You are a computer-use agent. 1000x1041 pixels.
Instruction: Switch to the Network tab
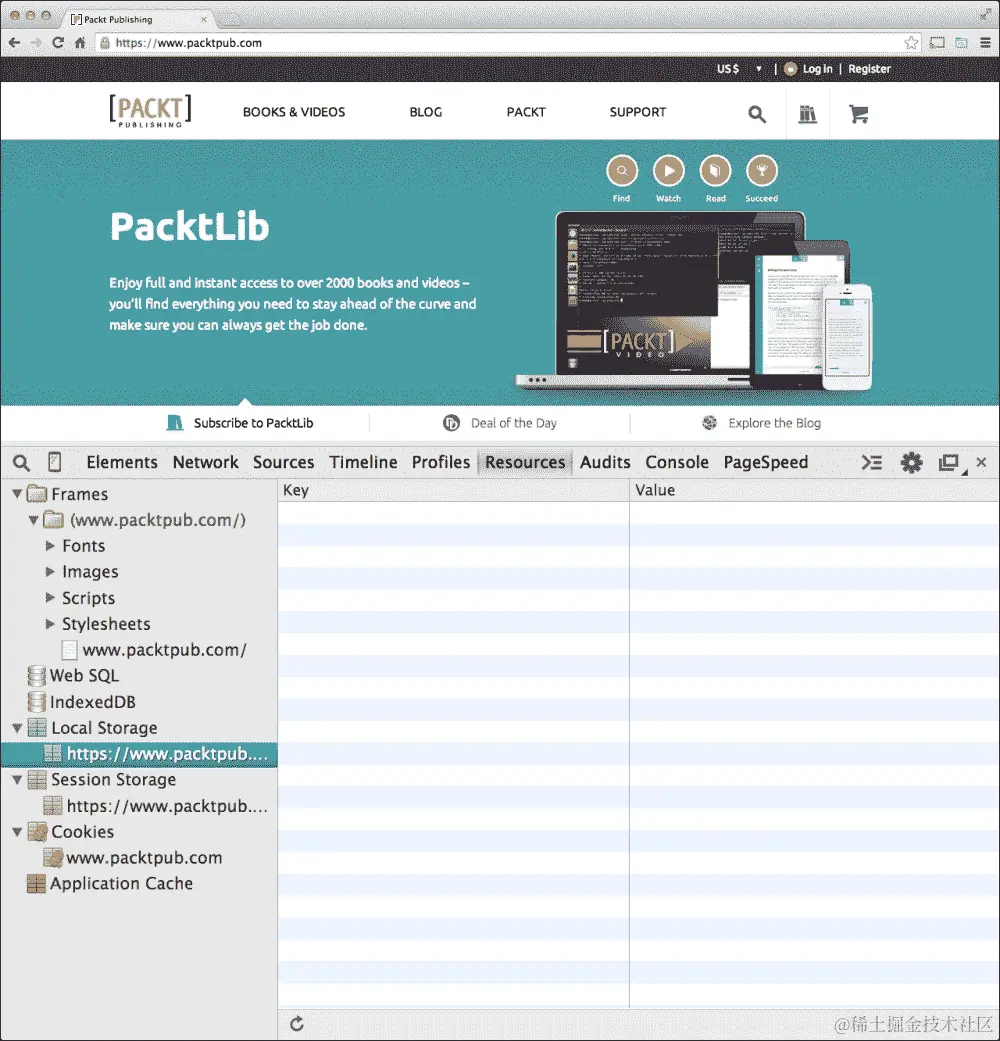(x=205, y=462)
